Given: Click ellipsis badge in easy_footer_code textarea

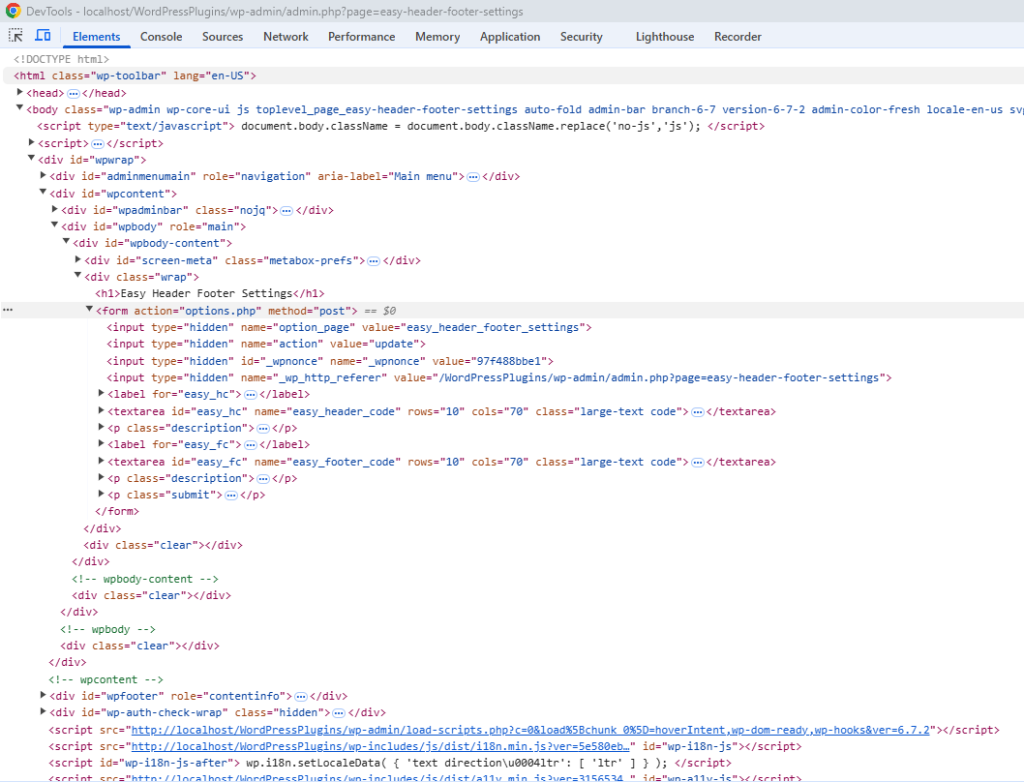Looking at the screenshot, I should 697,462.
